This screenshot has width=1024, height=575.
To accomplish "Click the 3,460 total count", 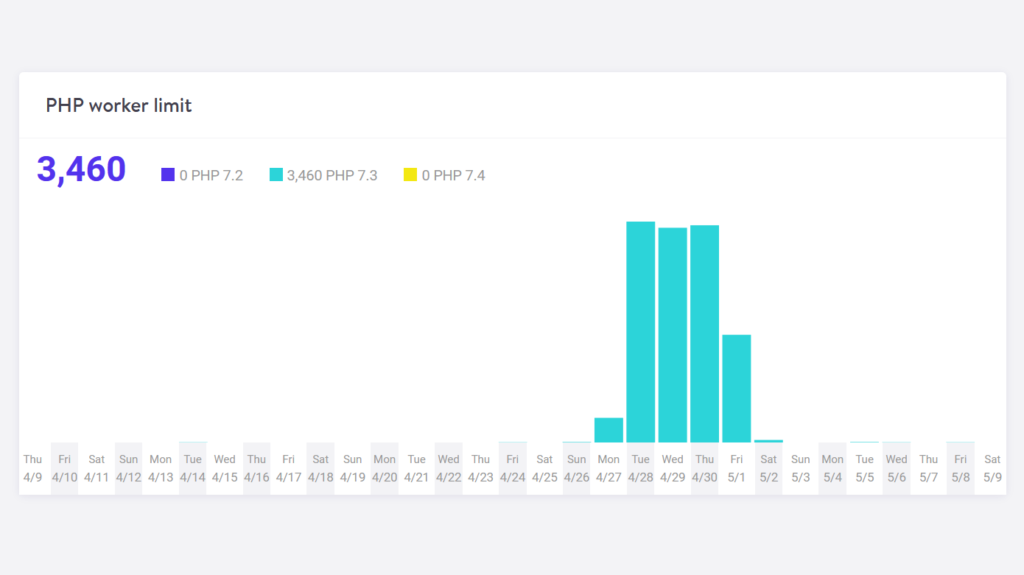I will (81, 170).
